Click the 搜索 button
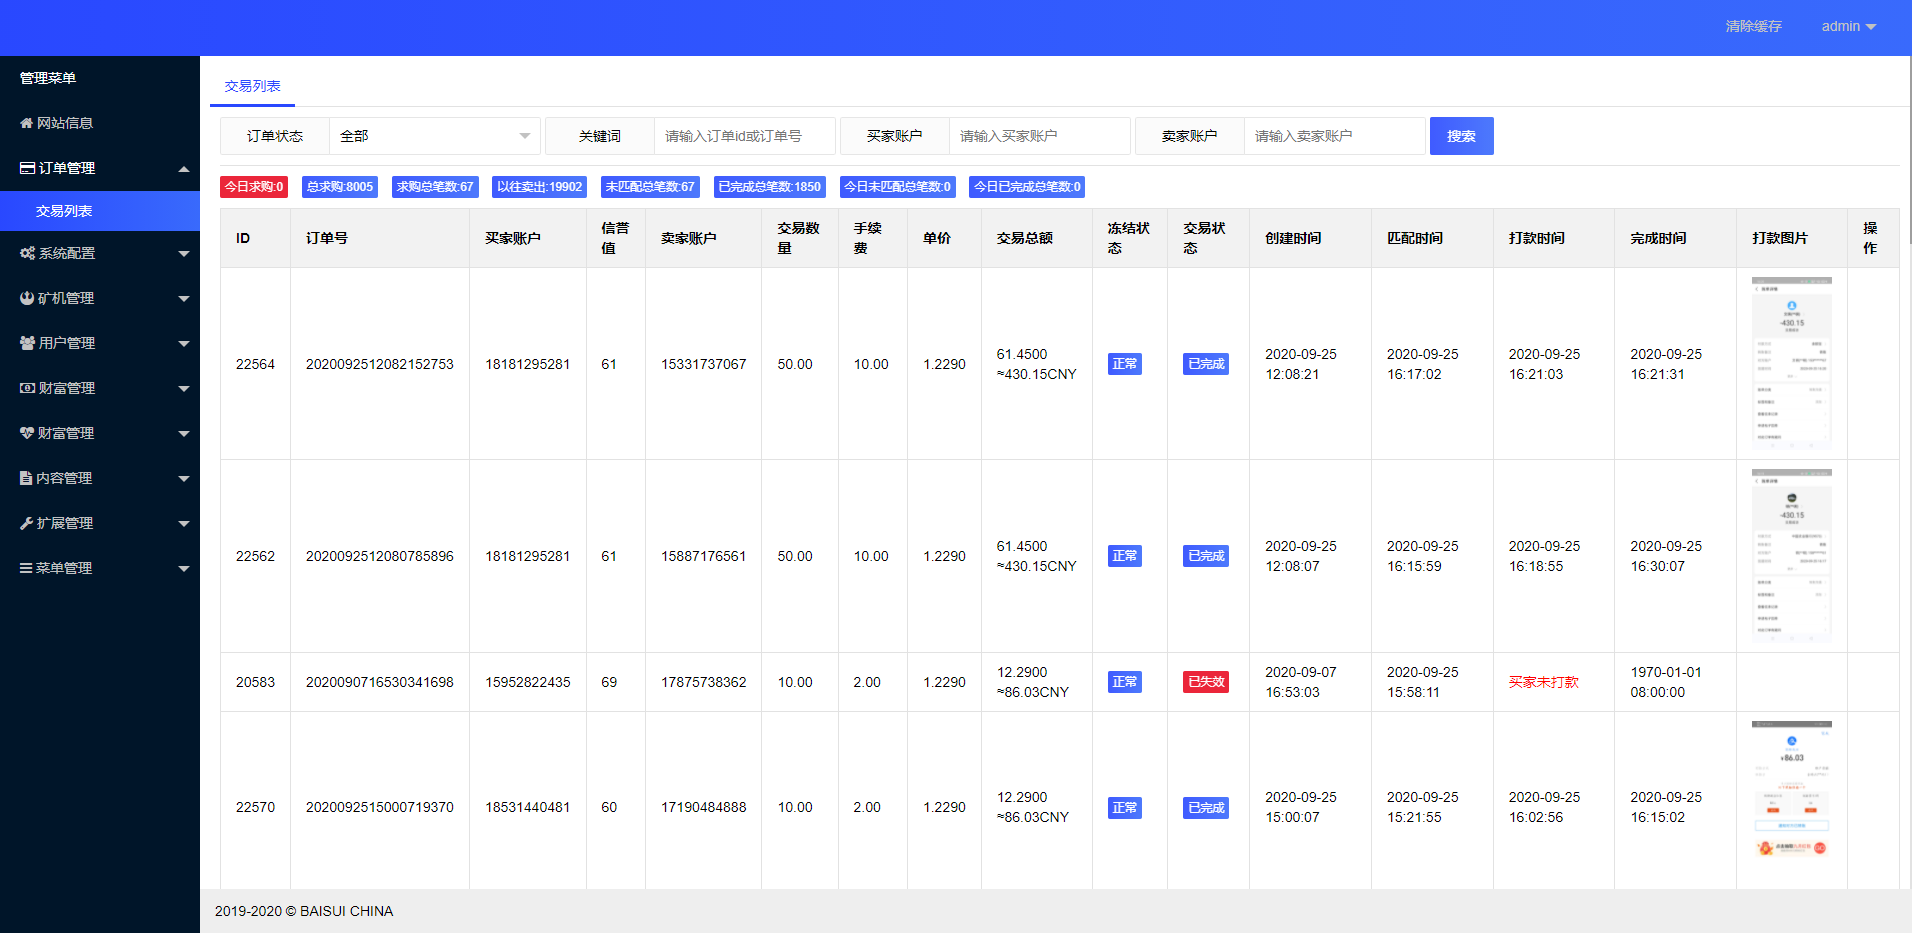Image resolution: width=1912 pixels, height=933 pixels. 1461,136
